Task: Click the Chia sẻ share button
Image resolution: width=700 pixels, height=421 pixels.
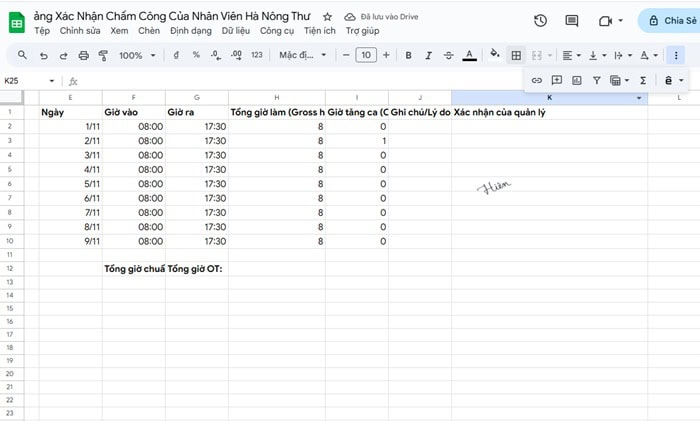Action: pyautogui.click(x=668, y=20)
